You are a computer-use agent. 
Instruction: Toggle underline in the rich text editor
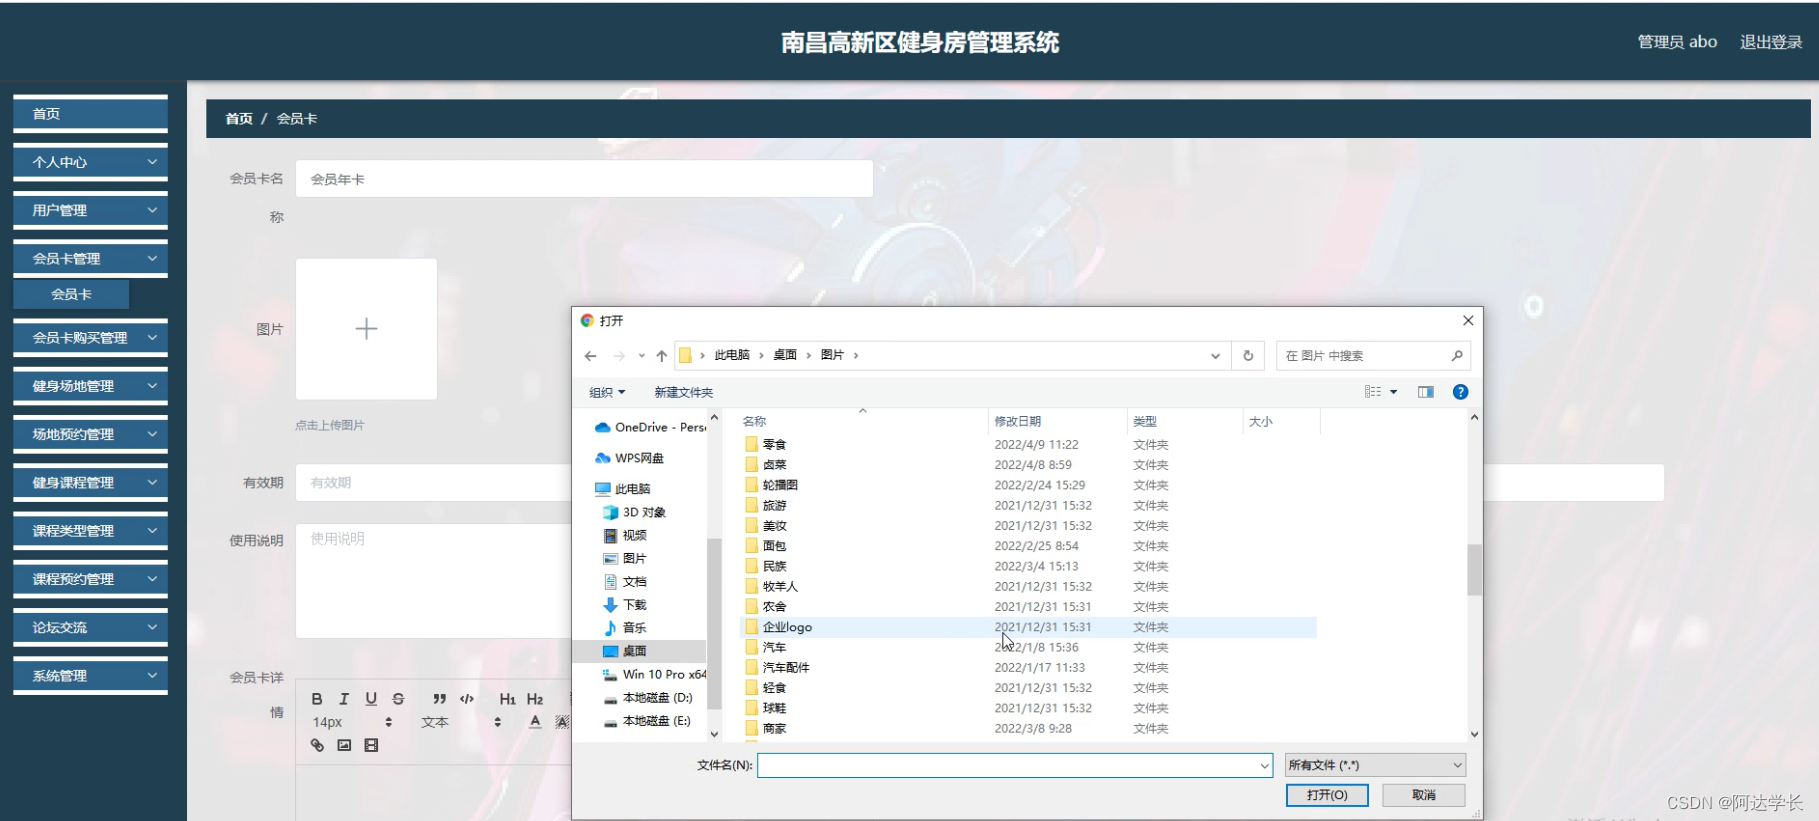coord(371,699)
